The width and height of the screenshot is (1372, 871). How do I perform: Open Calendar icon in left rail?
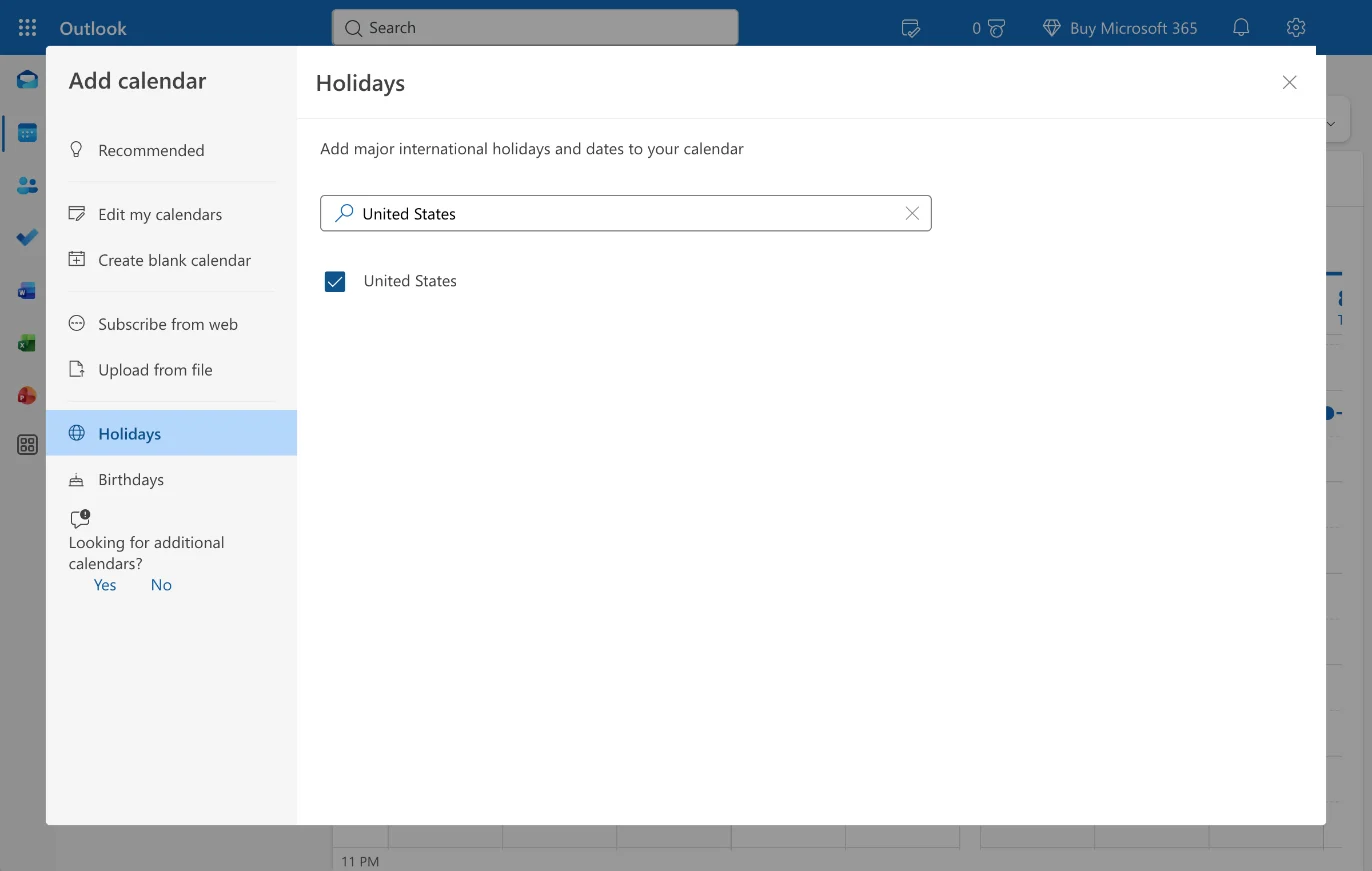[x=27, y=133]
